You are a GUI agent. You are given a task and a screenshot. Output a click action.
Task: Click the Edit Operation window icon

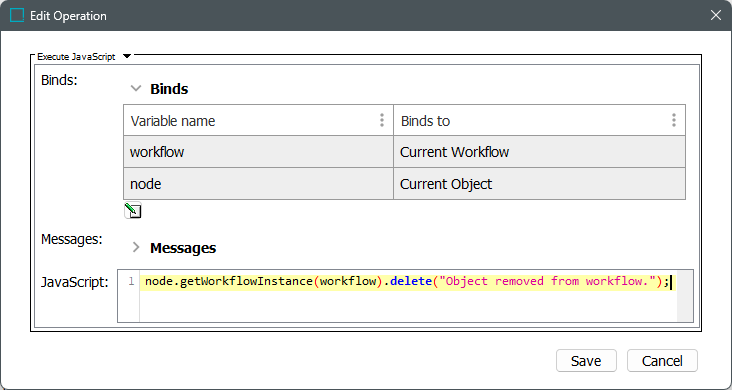tap(17, 15)
